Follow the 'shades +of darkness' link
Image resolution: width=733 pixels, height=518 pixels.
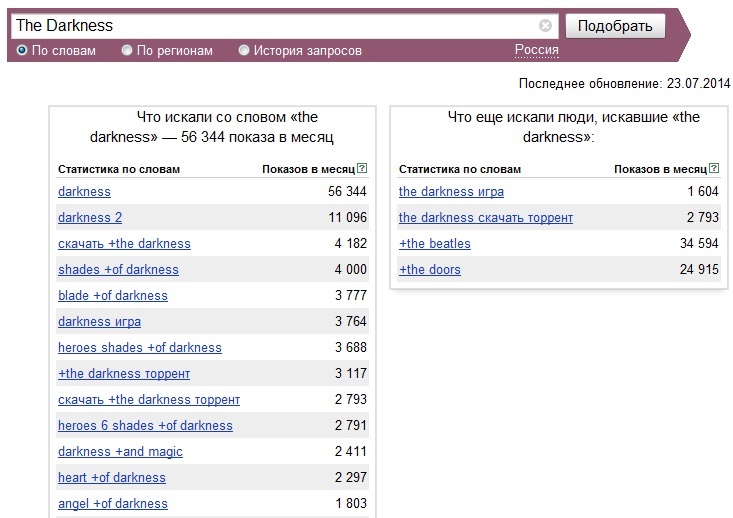(x=118, y=270)
